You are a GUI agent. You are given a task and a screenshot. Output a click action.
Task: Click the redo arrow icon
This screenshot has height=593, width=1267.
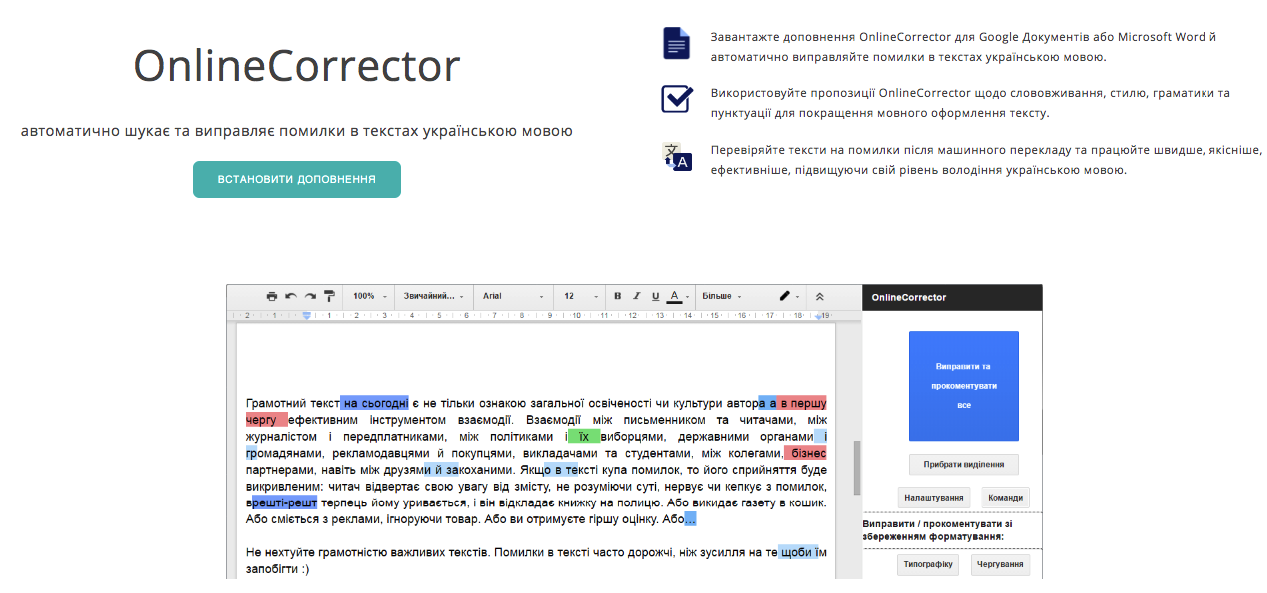click(310, 296)
